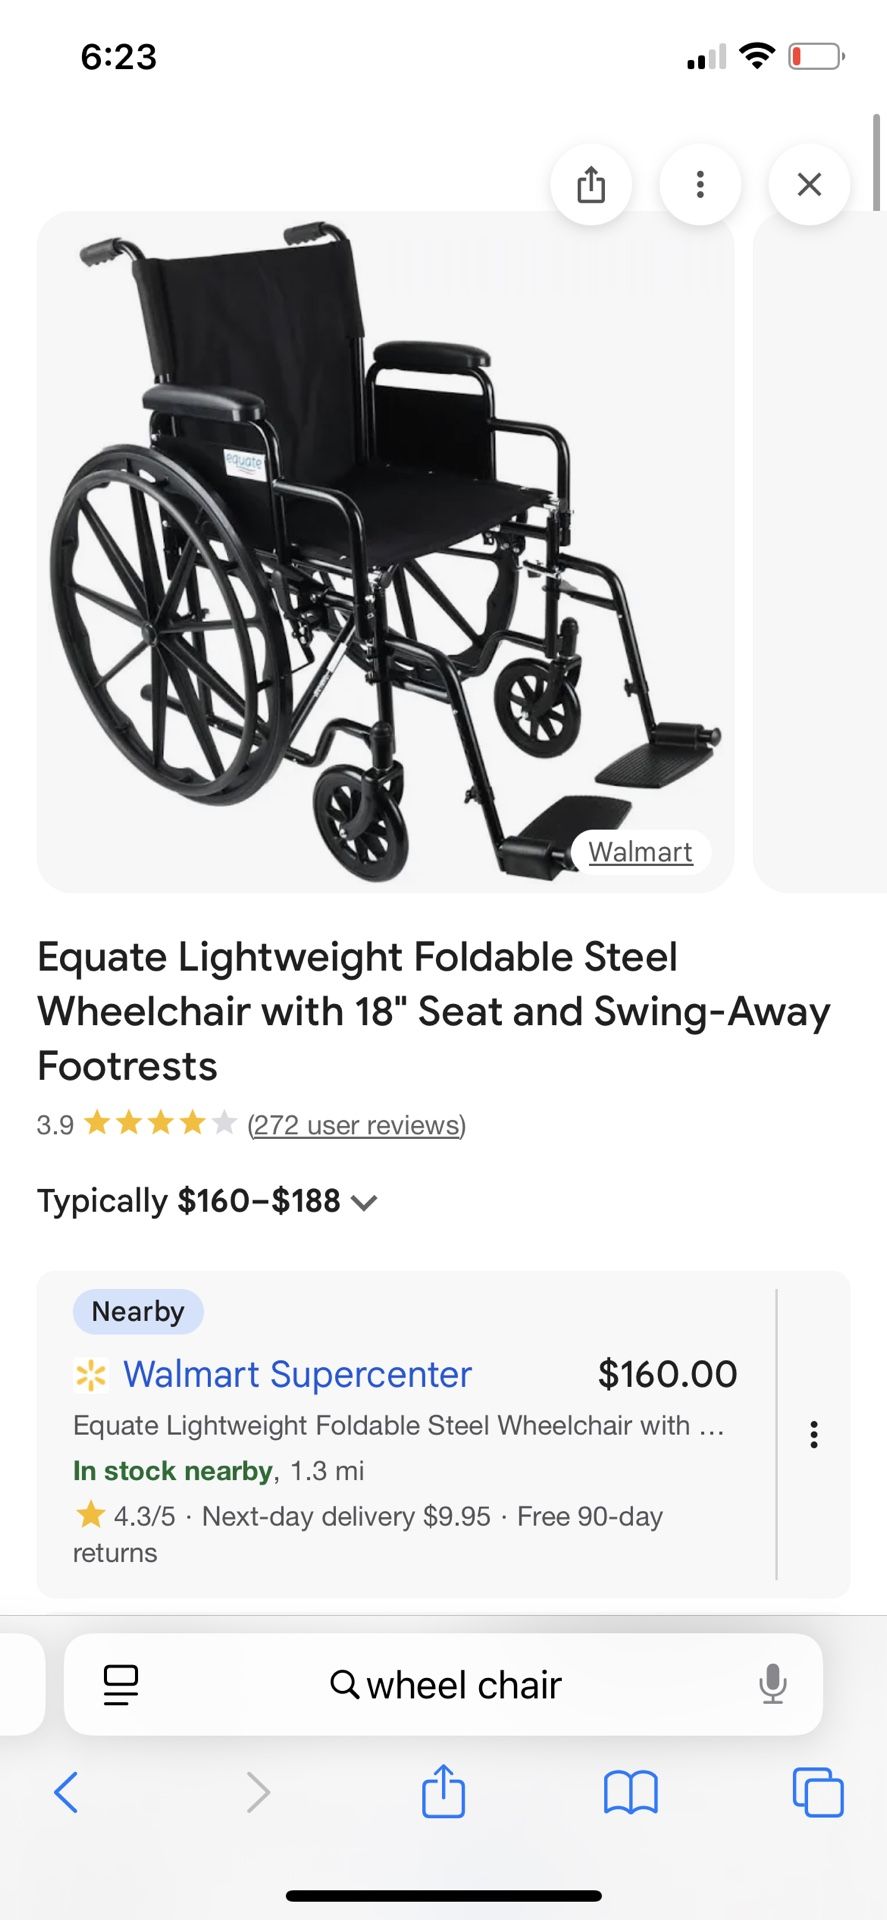Screen dimensions: 887x1920
Task: Tap the Safari share icon in bottom toolbar
Action: tap(443, 1793)
